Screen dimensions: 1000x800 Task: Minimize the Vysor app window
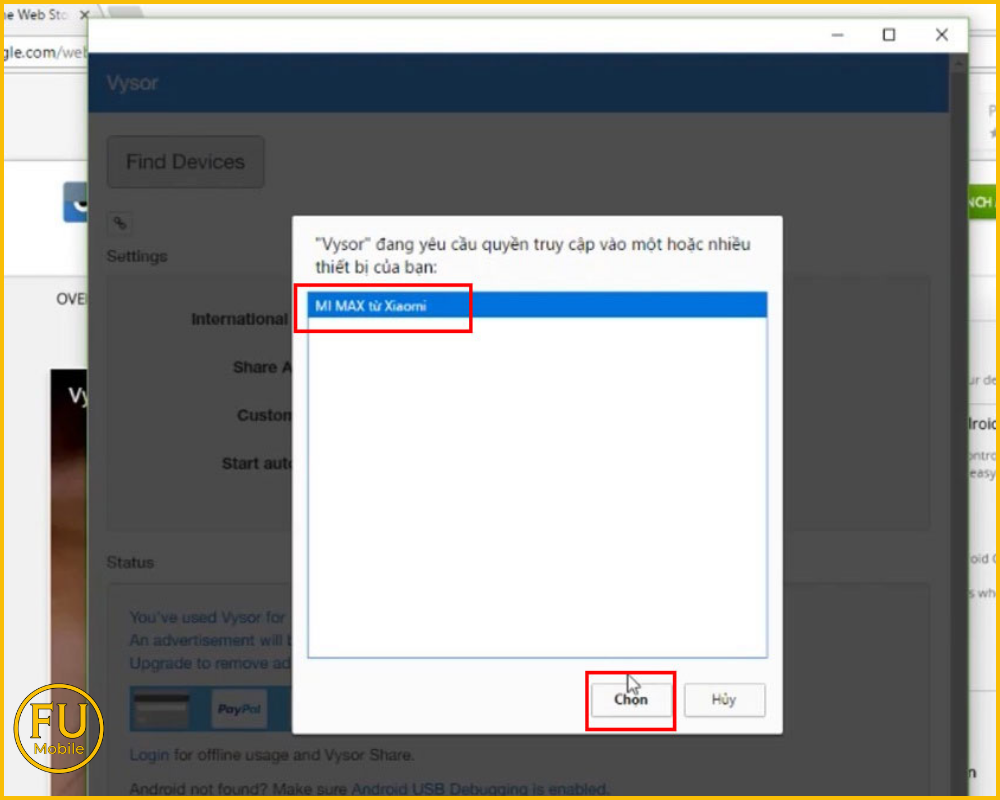838,35
